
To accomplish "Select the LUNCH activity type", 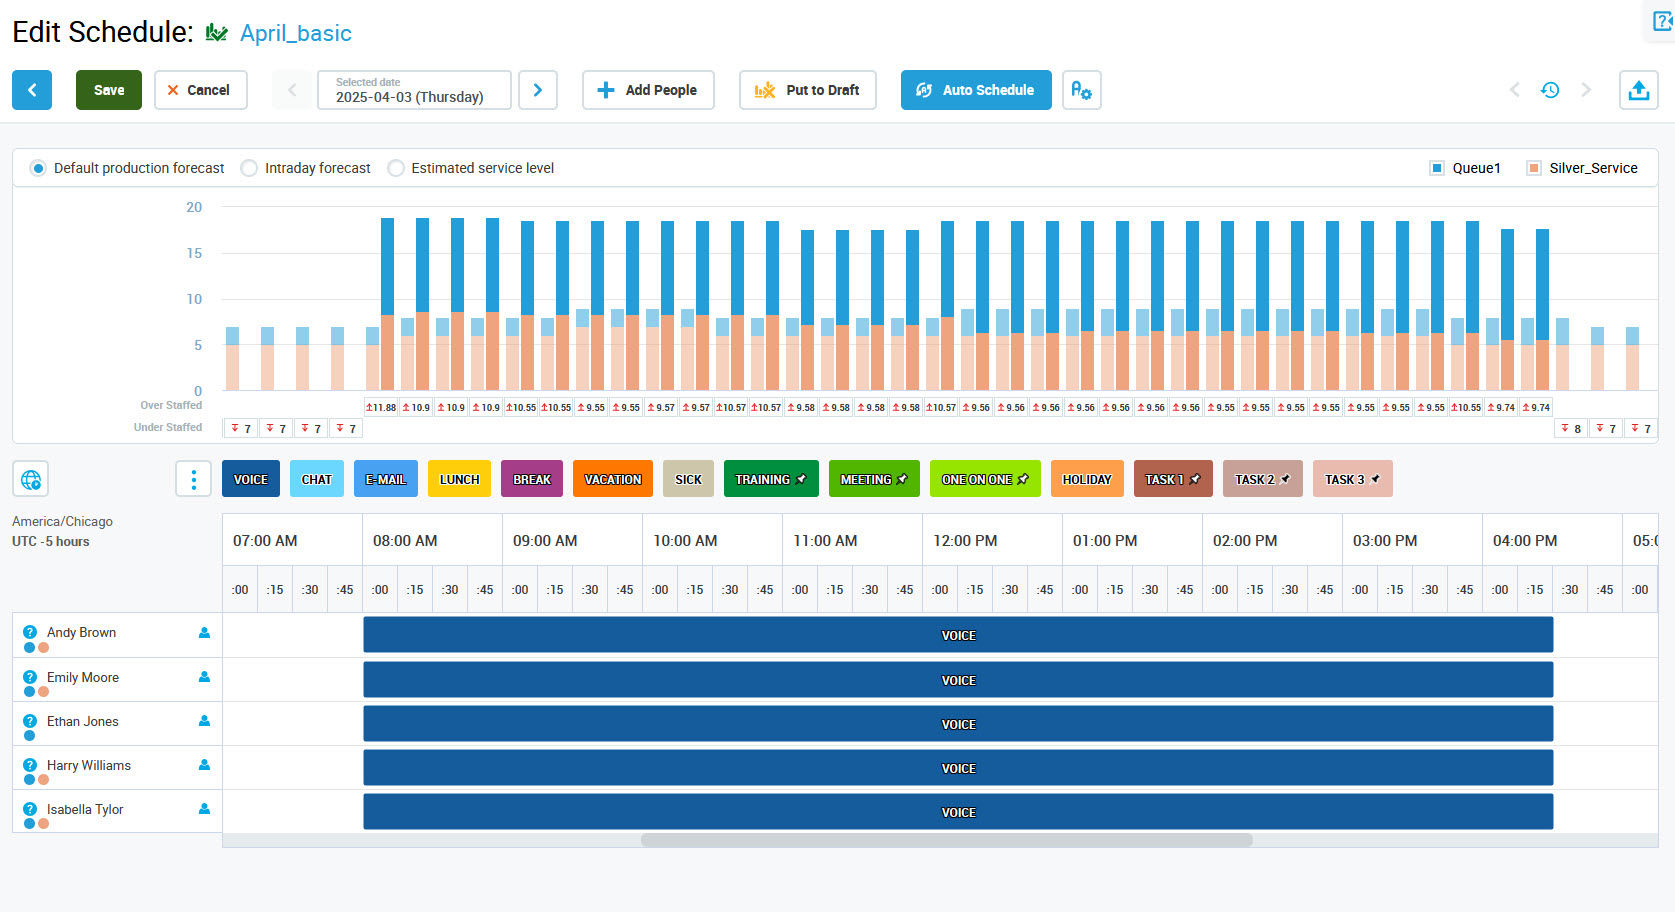I will pos(459,479).
